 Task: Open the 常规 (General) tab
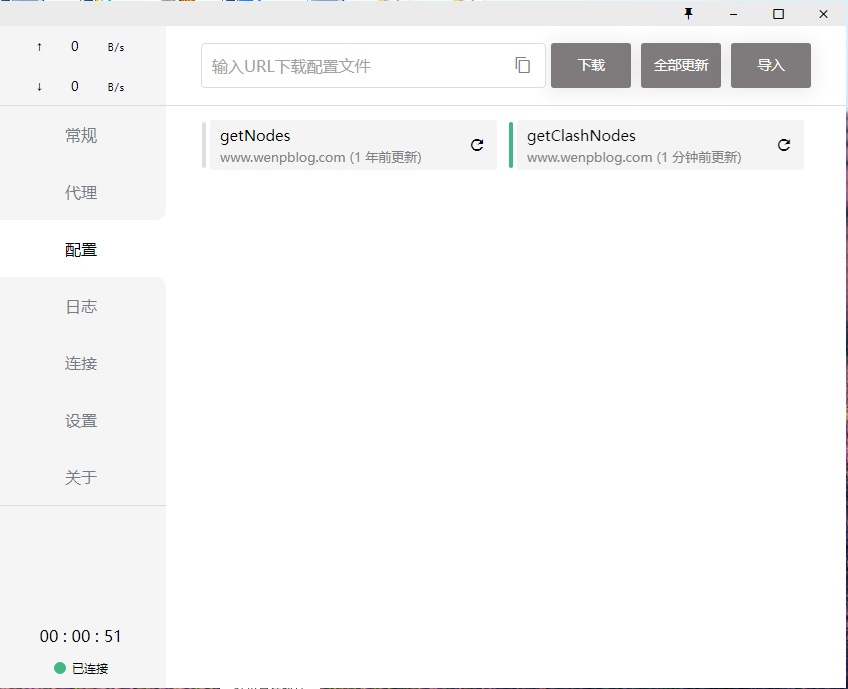pos(81,136)
